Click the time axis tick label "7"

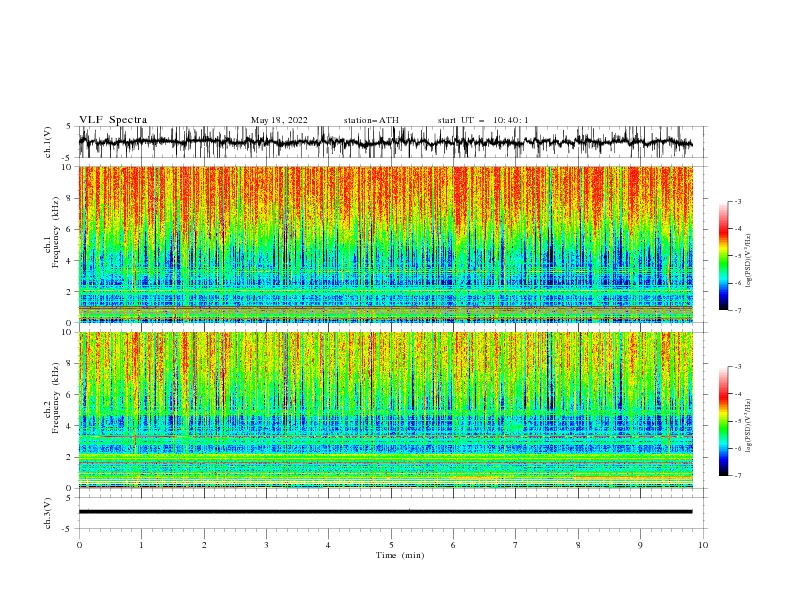[516, 545]
